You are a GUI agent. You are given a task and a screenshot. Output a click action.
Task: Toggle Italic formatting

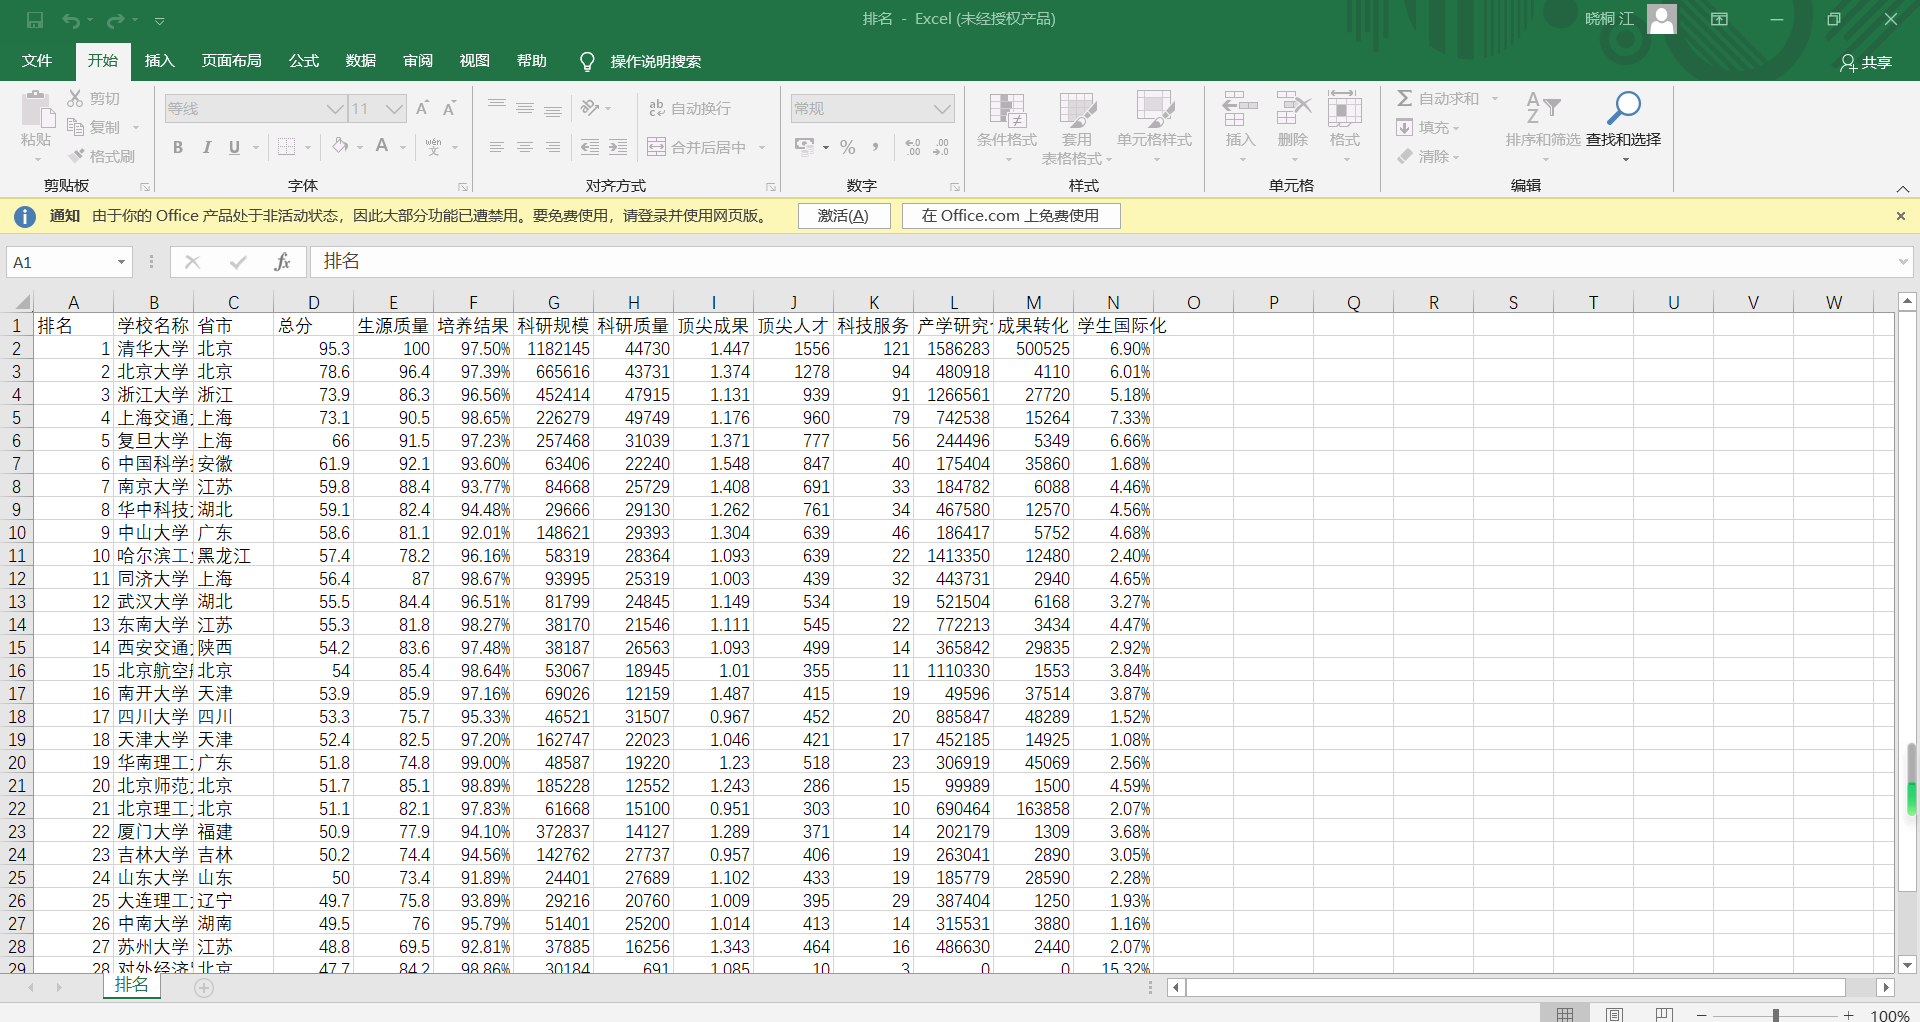click(206, 148)
